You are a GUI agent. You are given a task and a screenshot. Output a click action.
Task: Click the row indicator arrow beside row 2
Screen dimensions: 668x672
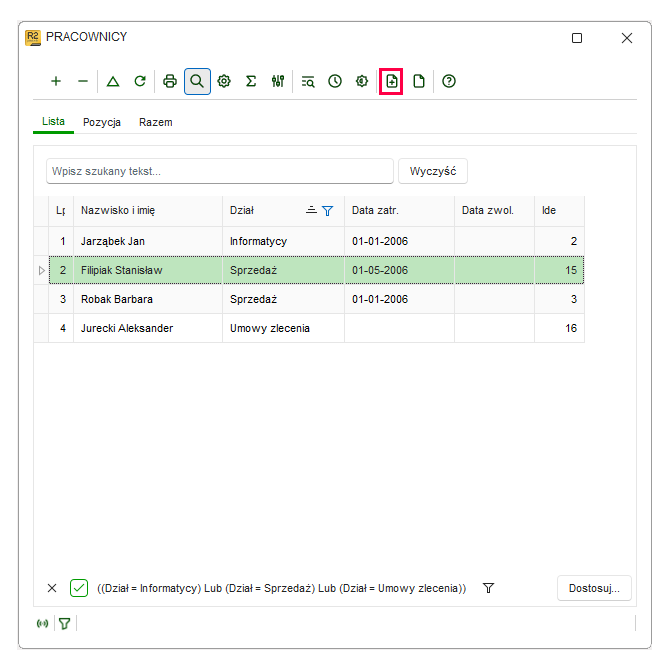tap(42, 270)
